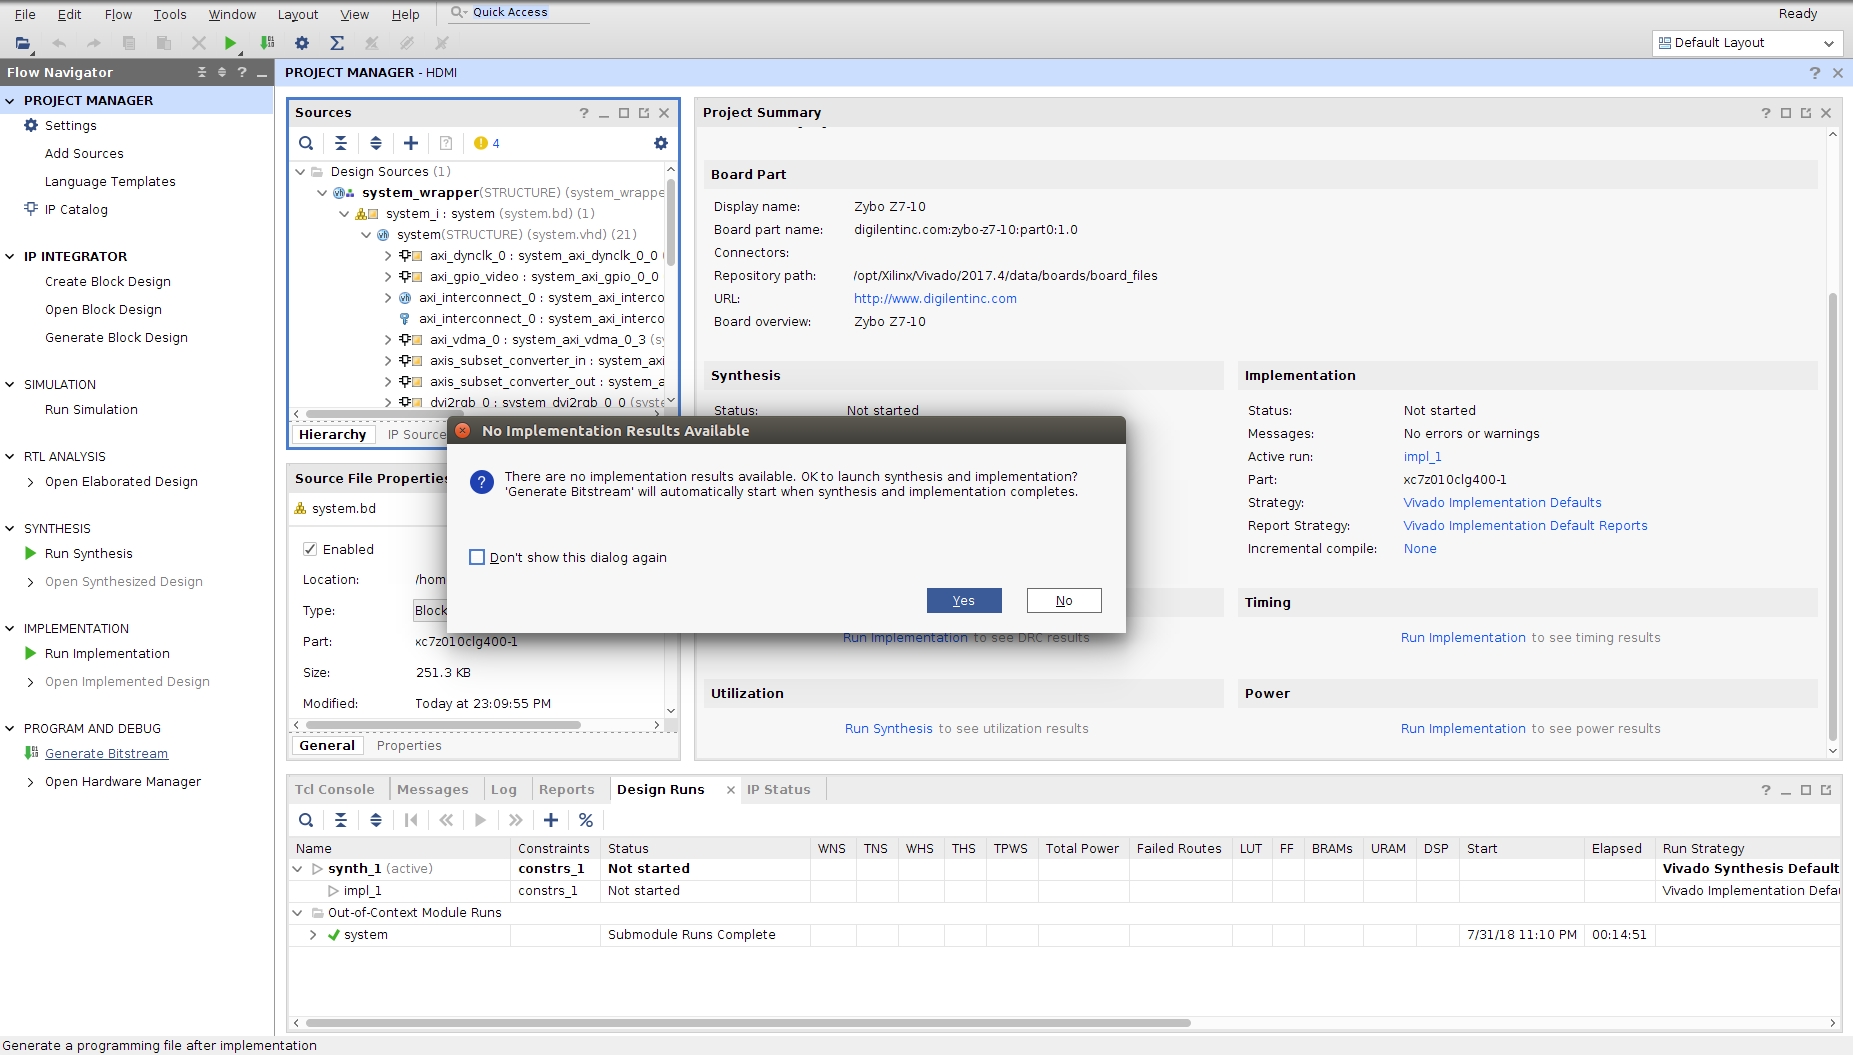Collapse the synth_1 run tree row

297,869
